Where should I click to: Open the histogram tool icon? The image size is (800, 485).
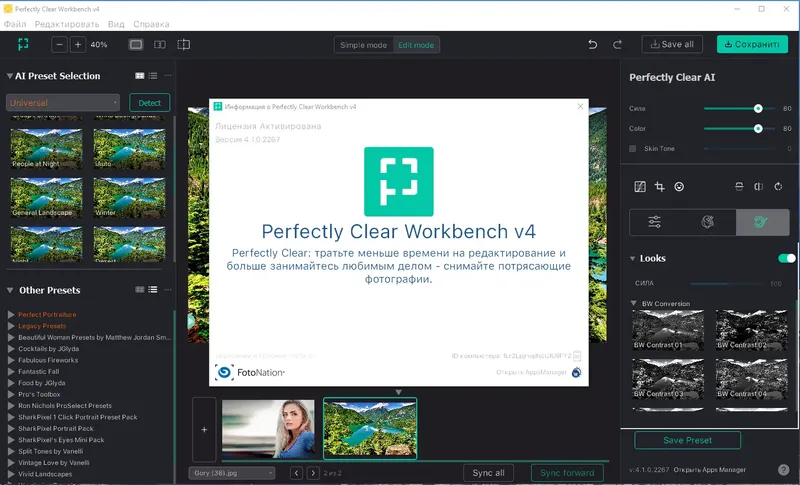click(640, 187)
